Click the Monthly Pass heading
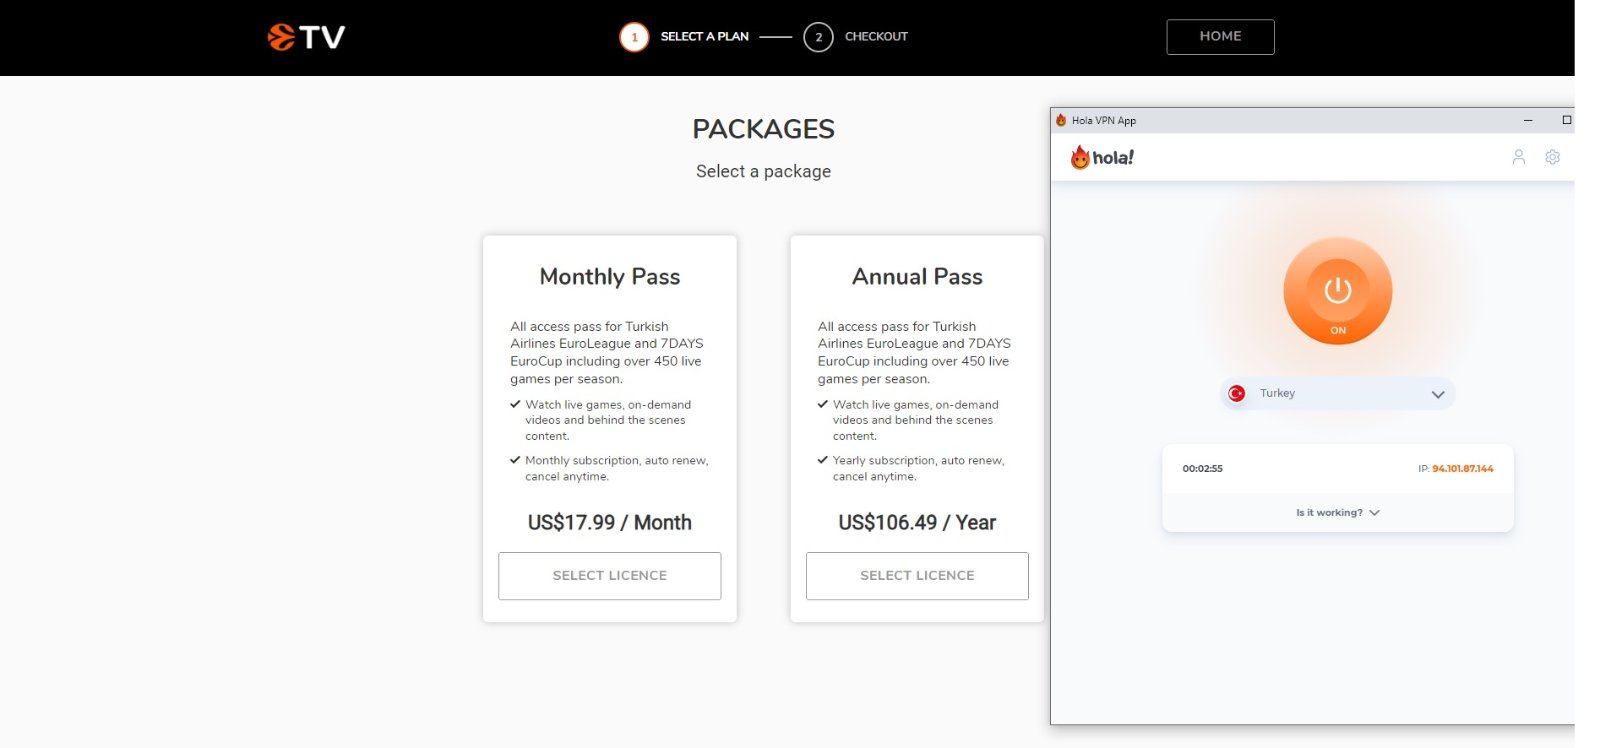Viewport: 1600px width, 748px height. coord(609,277)
